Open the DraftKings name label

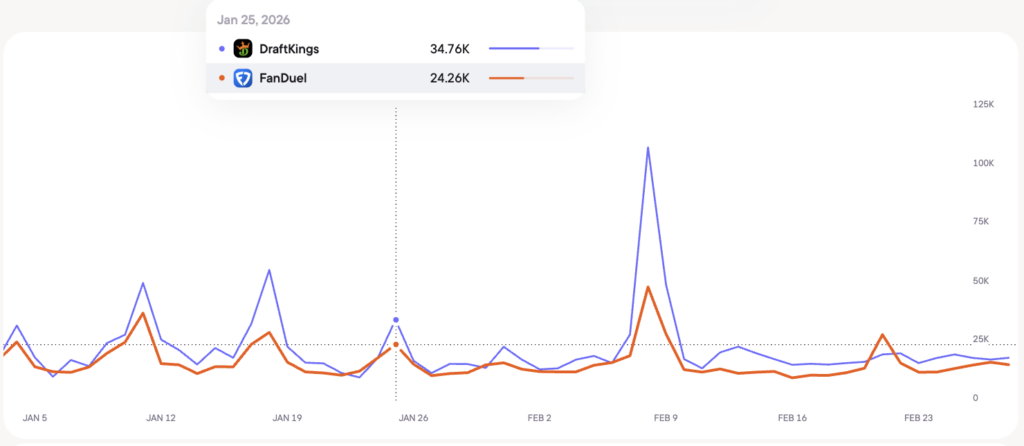pos(289,48)
